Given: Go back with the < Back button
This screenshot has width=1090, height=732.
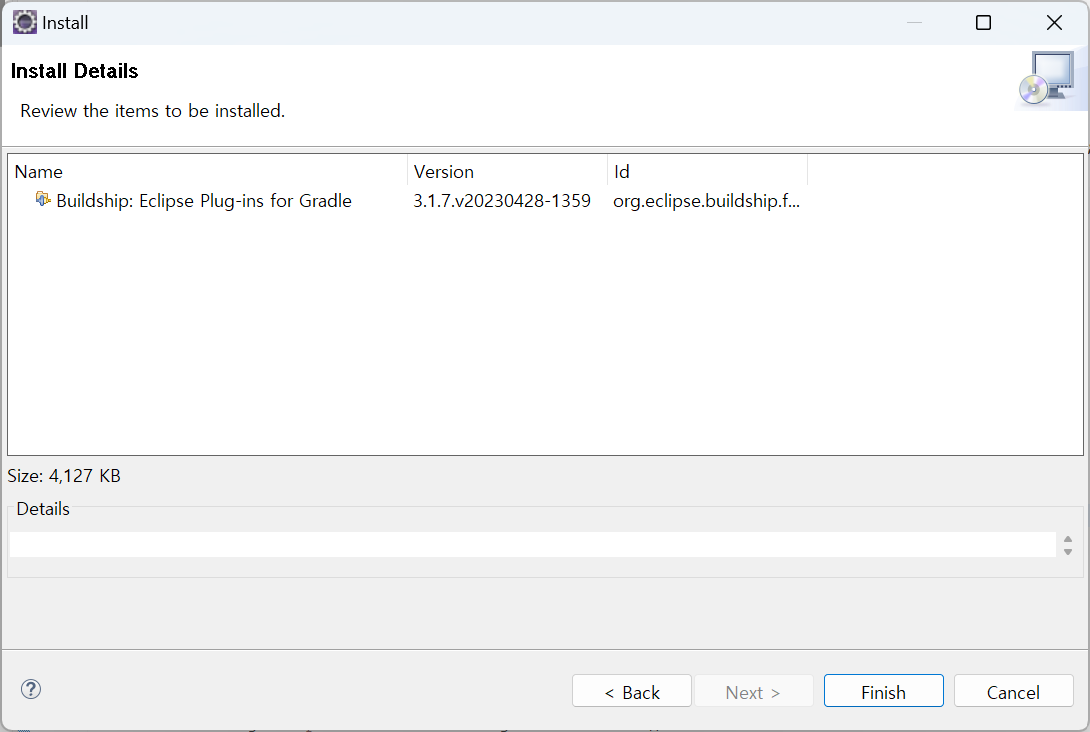Looking at the screenshot, I should coord(631,692).
